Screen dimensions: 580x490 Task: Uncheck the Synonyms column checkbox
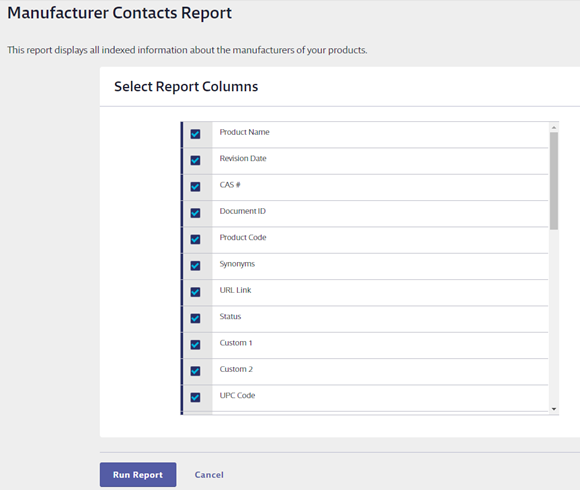pyautogui.click(x=195, y=266)
